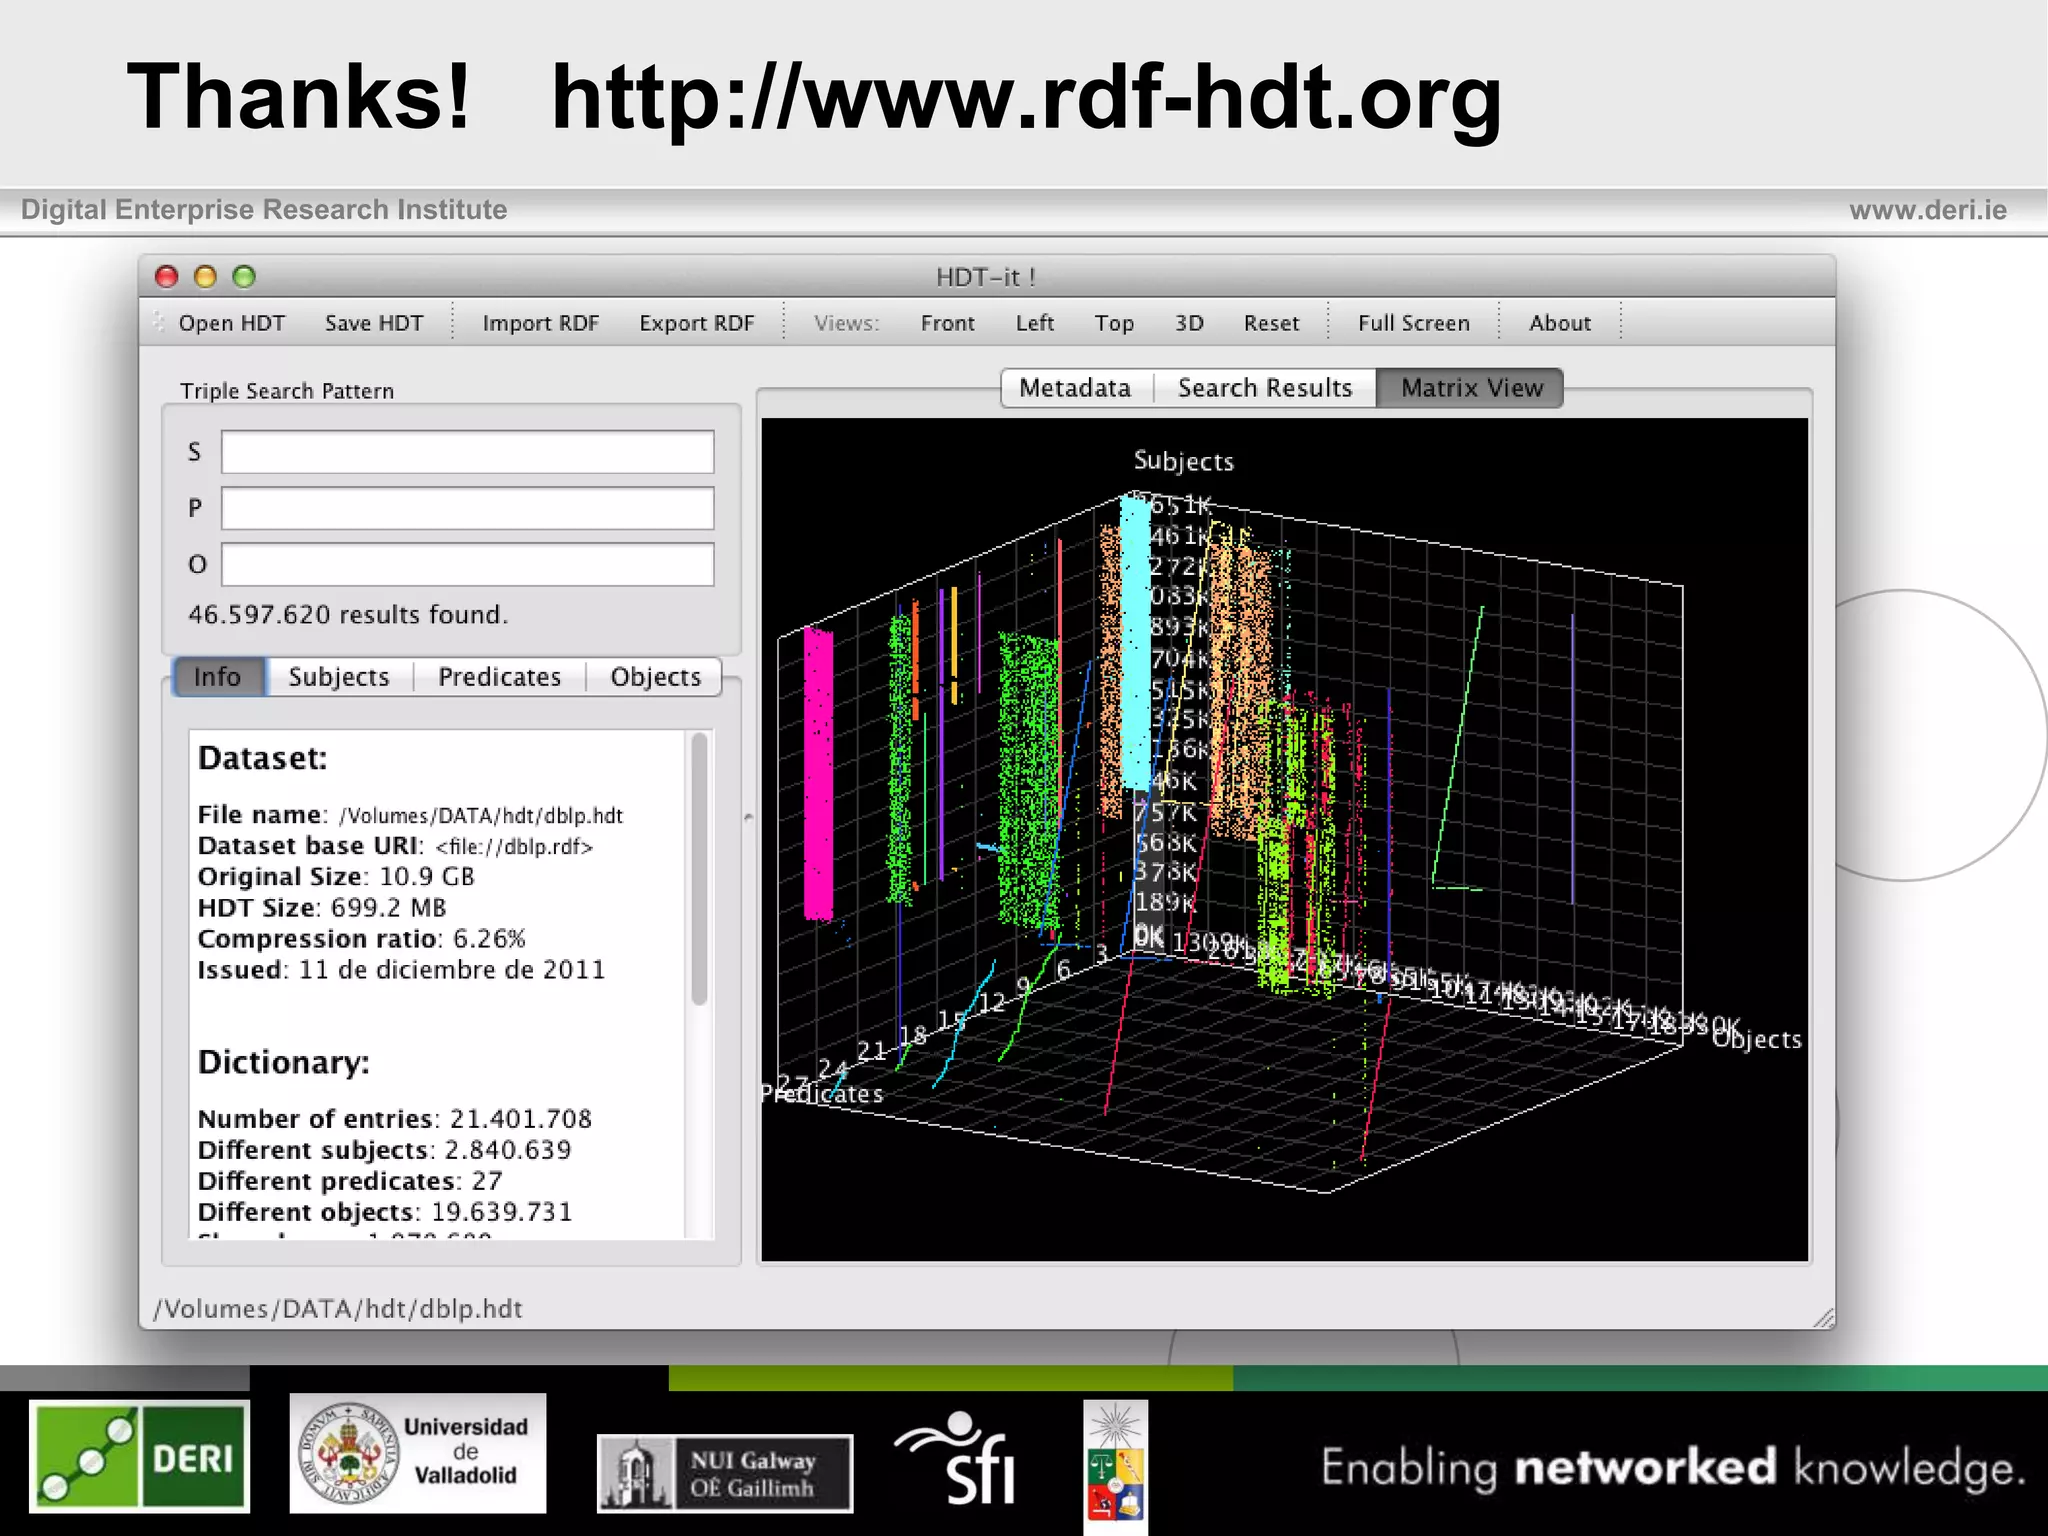Click Open HDT in the toolbar
This screenshot has height=1536, width=2048.
[x=231, y=323]
